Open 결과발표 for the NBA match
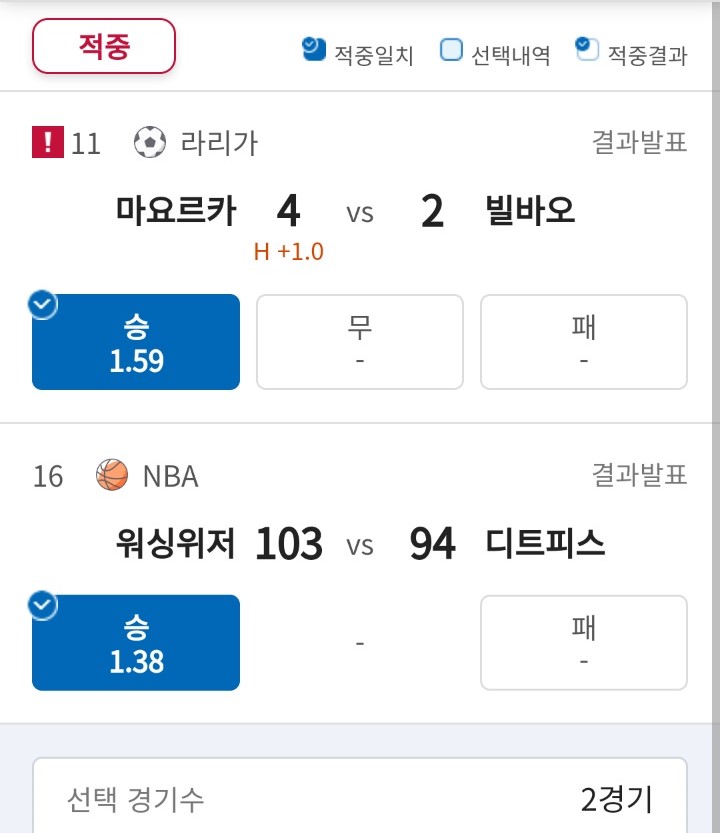 coord(639,474)
